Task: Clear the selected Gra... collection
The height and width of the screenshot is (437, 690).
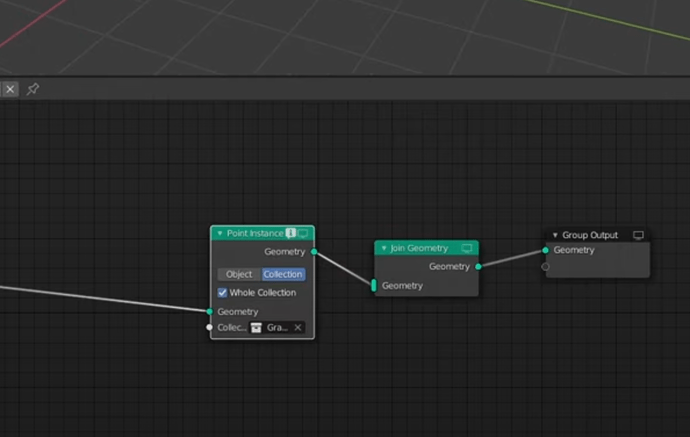Action: pyautogui.click(x=298, y=327)
